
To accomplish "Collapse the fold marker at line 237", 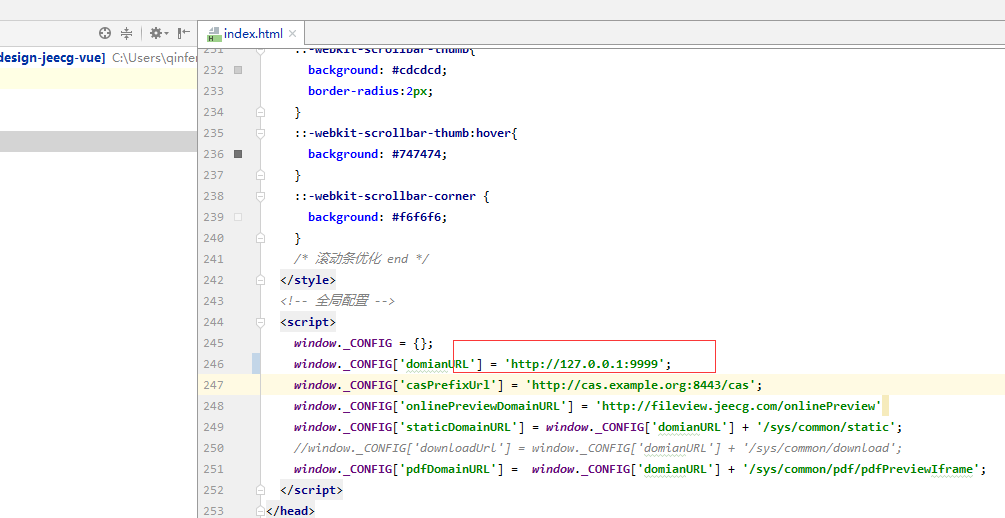I will click(x=260, y=174).
